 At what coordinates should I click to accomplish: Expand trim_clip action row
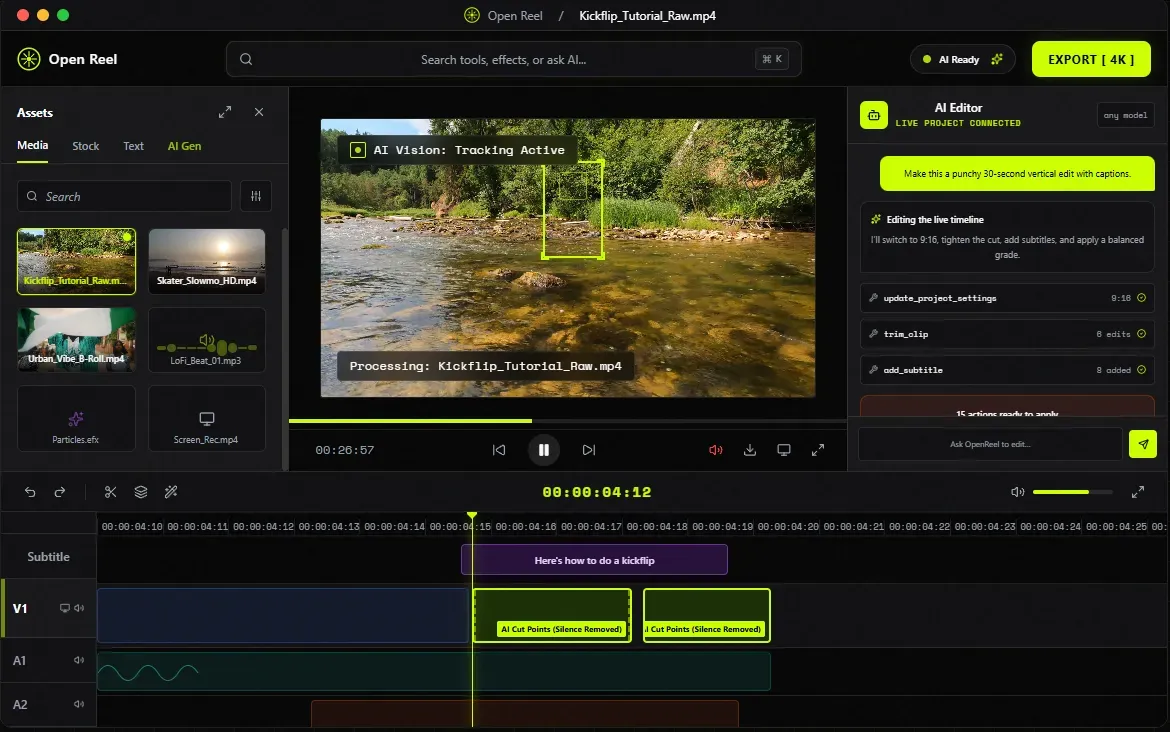click(1007, 334)
